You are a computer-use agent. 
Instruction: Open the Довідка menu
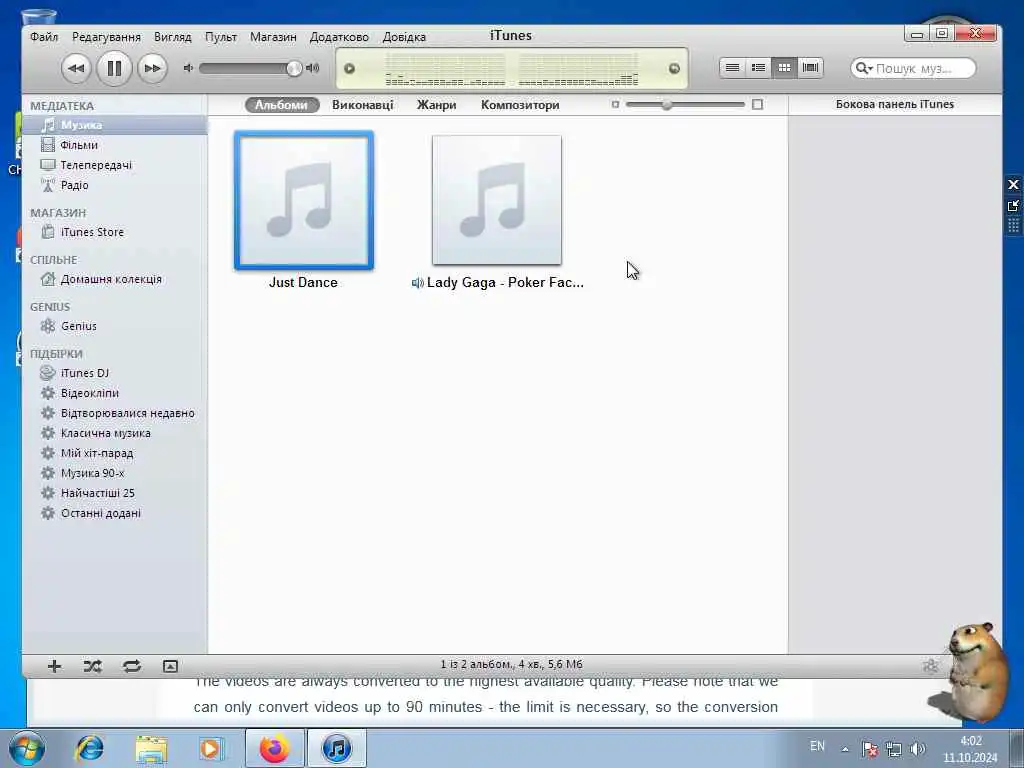(404, 37)
